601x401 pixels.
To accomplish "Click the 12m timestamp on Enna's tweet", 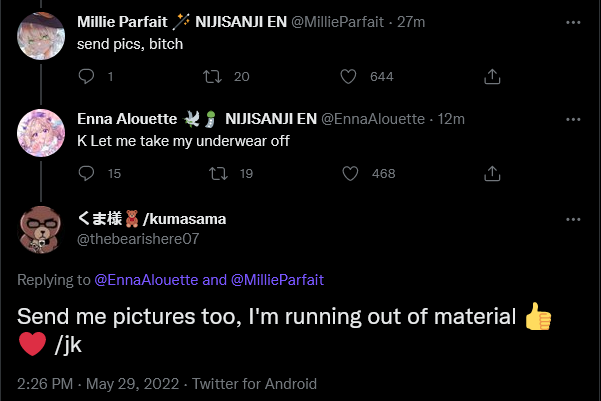I will pos(452,118).
